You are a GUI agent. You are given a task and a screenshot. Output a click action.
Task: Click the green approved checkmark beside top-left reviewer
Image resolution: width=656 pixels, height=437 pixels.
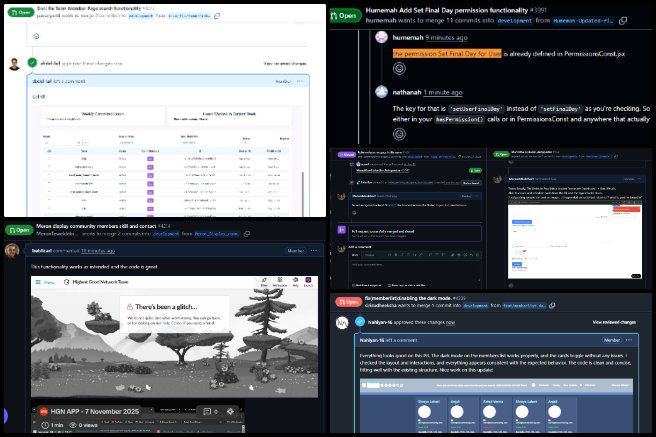click(32, 63)
